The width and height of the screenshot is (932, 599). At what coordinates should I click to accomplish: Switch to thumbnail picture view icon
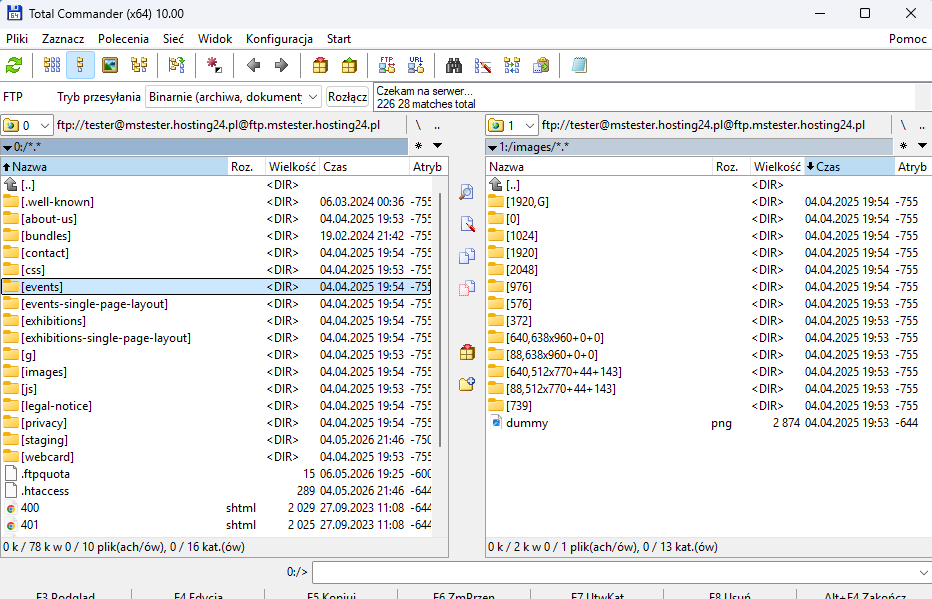(110, 65)
